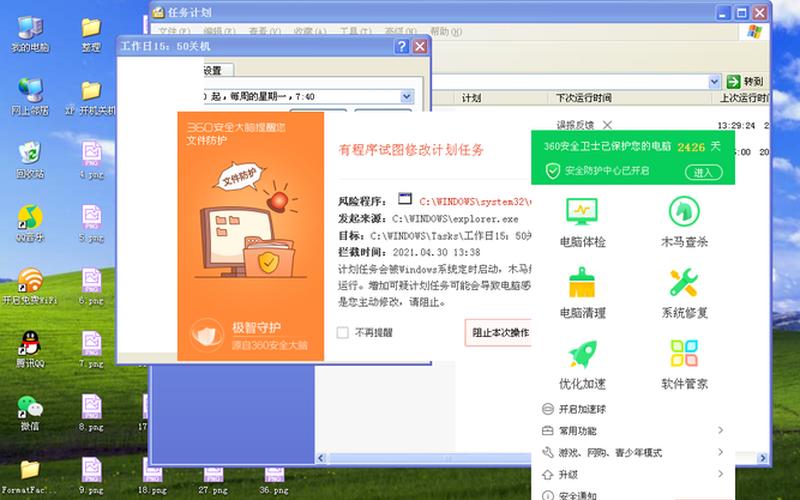Select 9.png file on desktop
The image size is (800, 500).
click(x=91, y=476)
